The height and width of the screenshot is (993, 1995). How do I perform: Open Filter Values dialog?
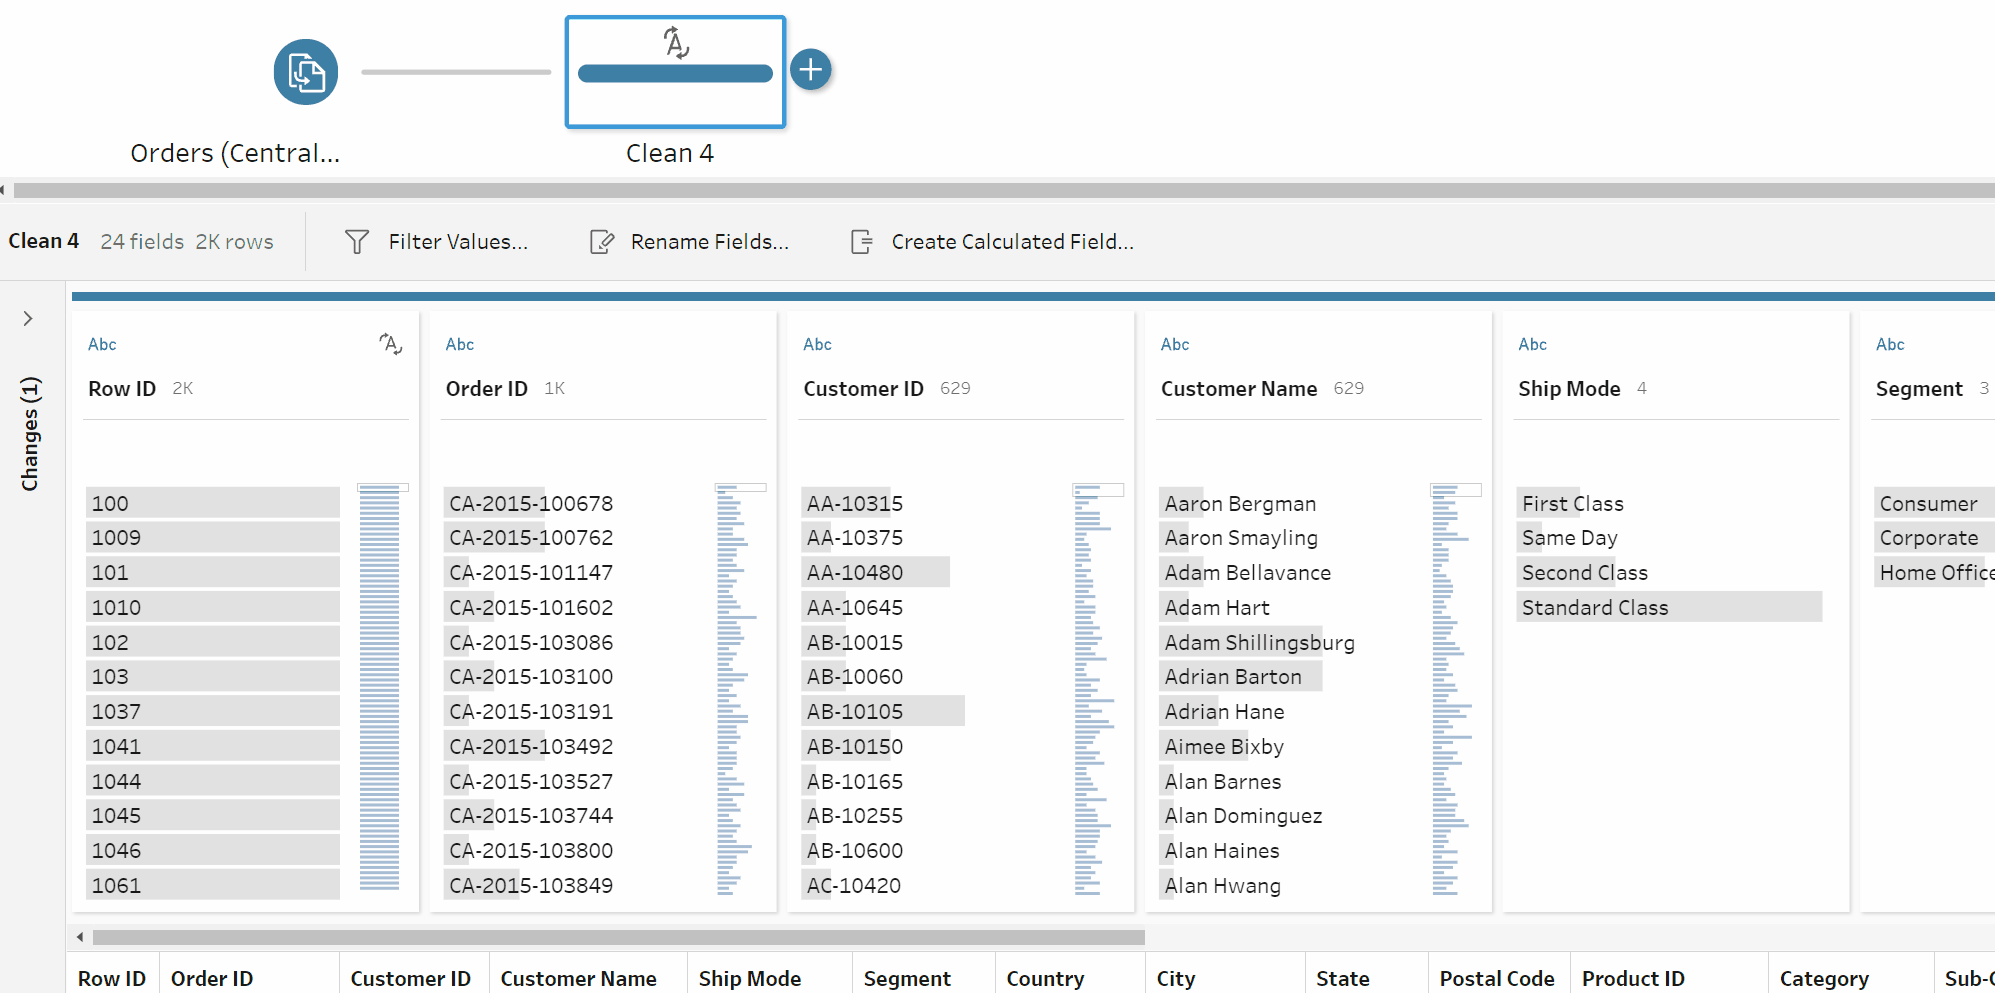pos(458,242)
